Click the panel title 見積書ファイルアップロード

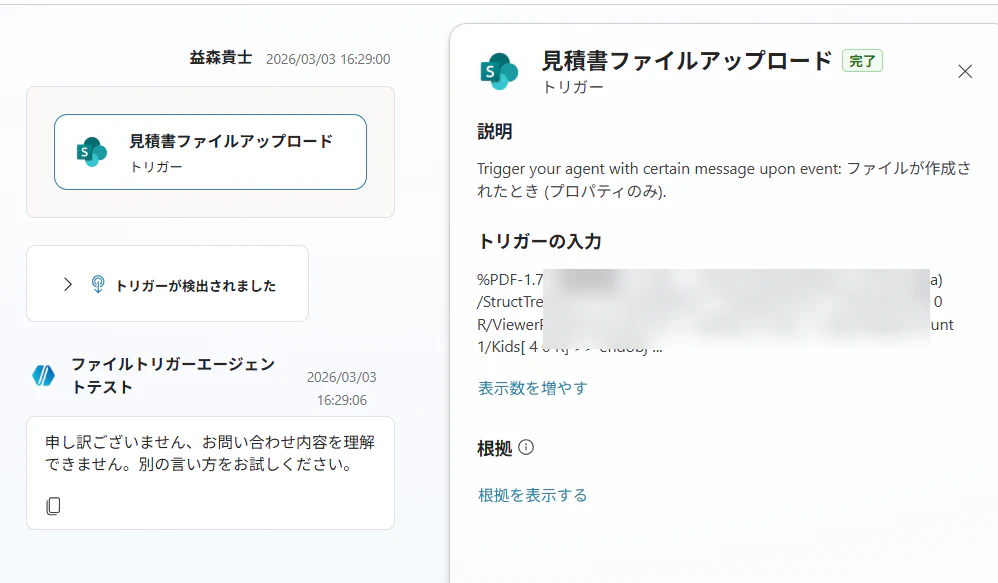pyautogui.click(x=687, y=61)
